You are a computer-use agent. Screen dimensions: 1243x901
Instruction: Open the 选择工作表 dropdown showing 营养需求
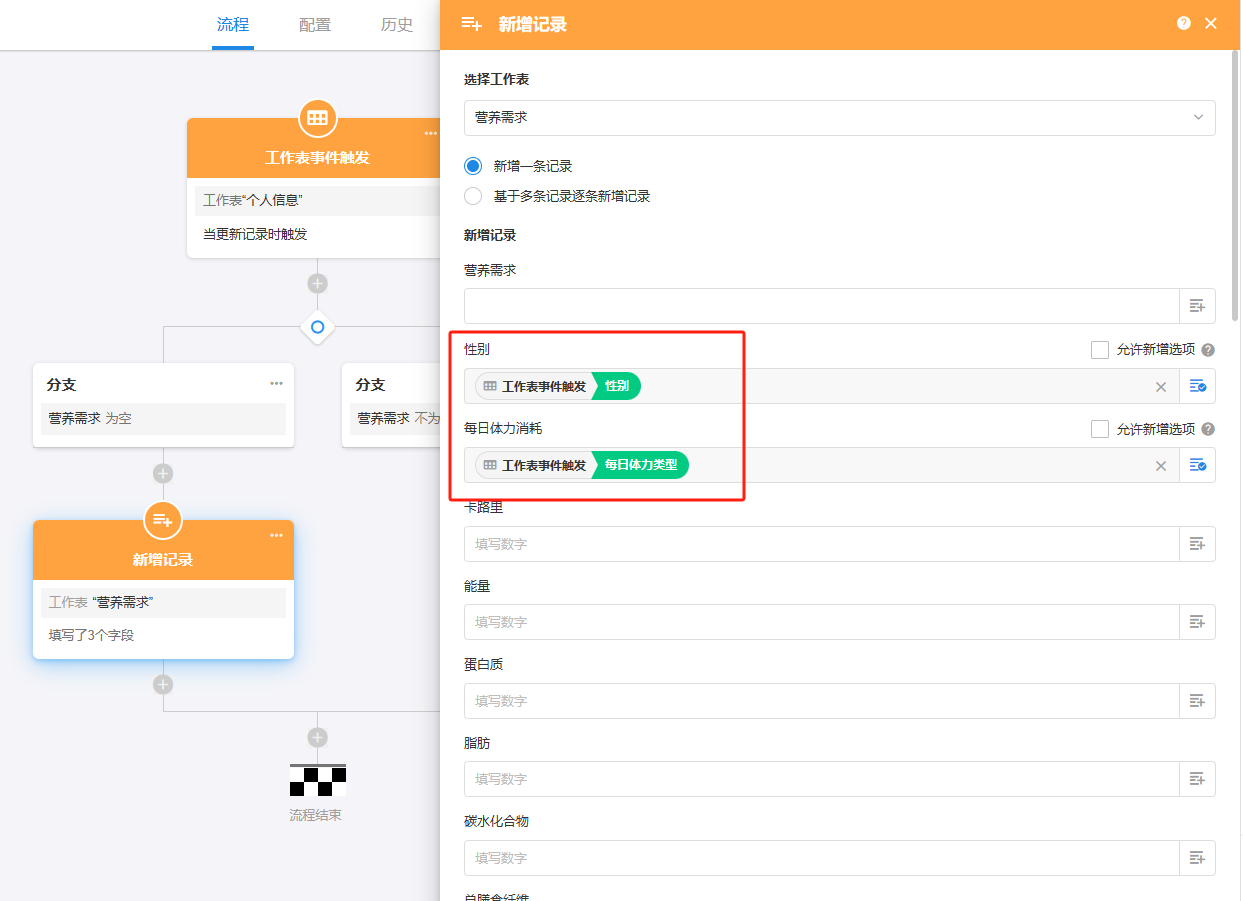click(x=839, y=117)
